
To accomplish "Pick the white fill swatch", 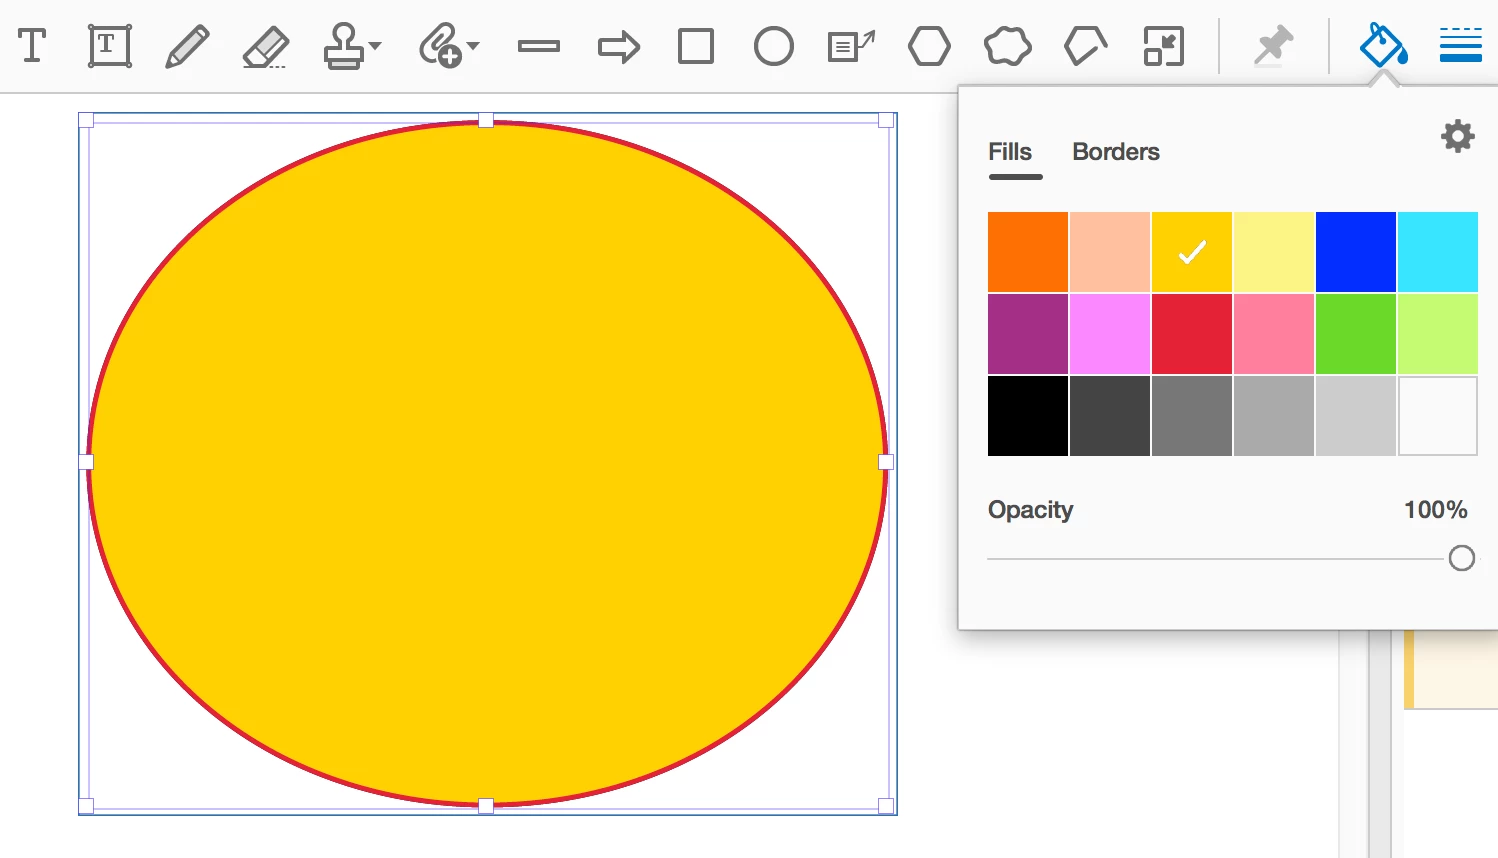I will [1438, 416].
